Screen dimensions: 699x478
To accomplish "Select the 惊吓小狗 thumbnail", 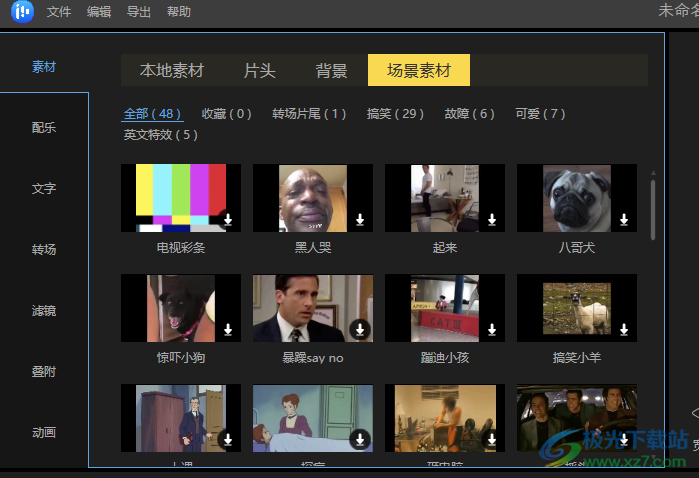I will pos(181,308).
